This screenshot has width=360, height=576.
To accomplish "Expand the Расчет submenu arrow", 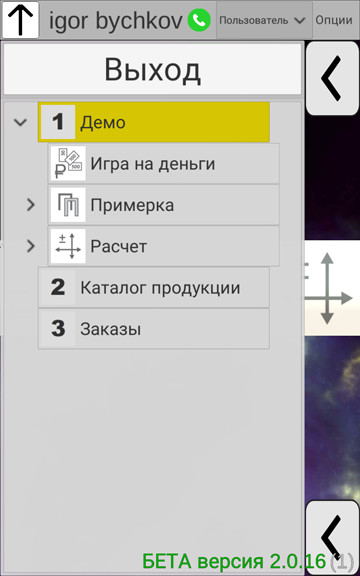I will click(x=31, y=246).
